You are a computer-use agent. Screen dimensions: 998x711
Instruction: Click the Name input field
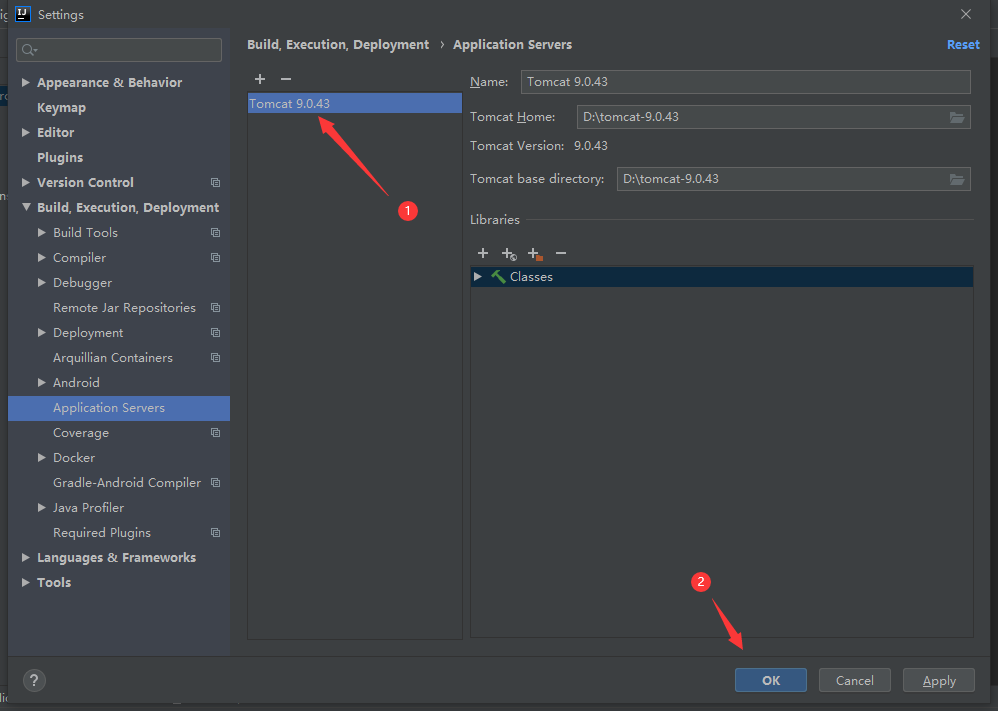[x=745, y=82]
